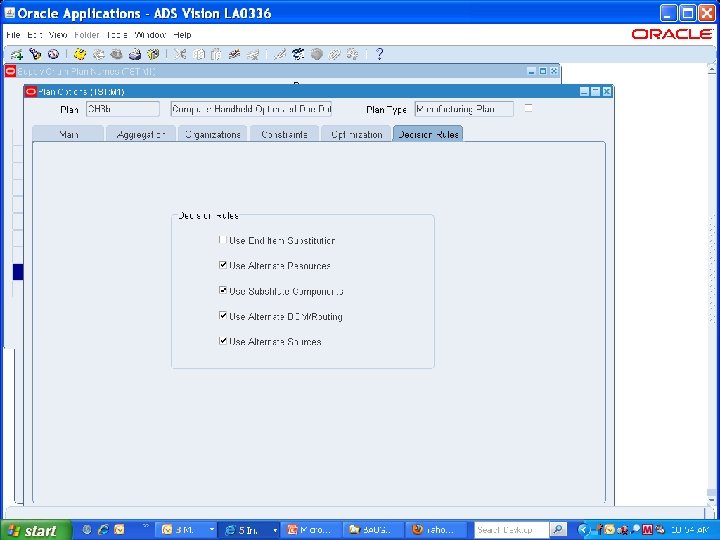Click the Cut scissors icon
Viewport: 720px width, 540px height.
click(180, 54)
